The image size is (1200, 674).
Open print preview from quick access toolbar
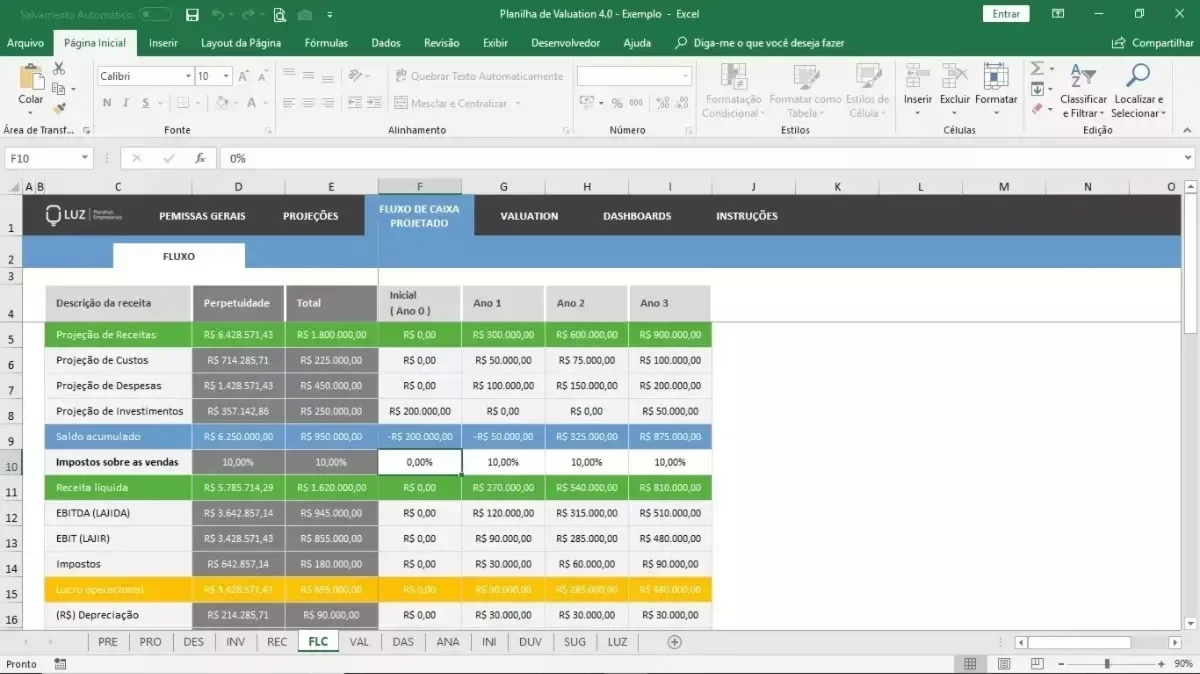click(x=279, y=15)
